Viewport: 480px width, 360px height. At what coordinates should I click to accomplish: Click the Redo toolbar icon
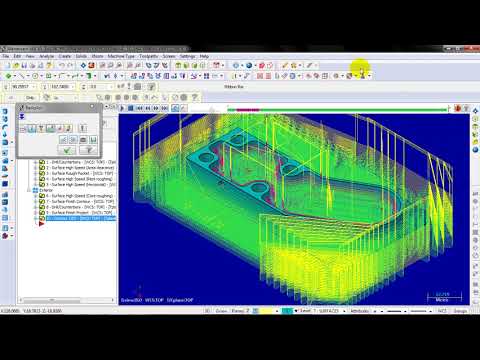click(70, 65)
